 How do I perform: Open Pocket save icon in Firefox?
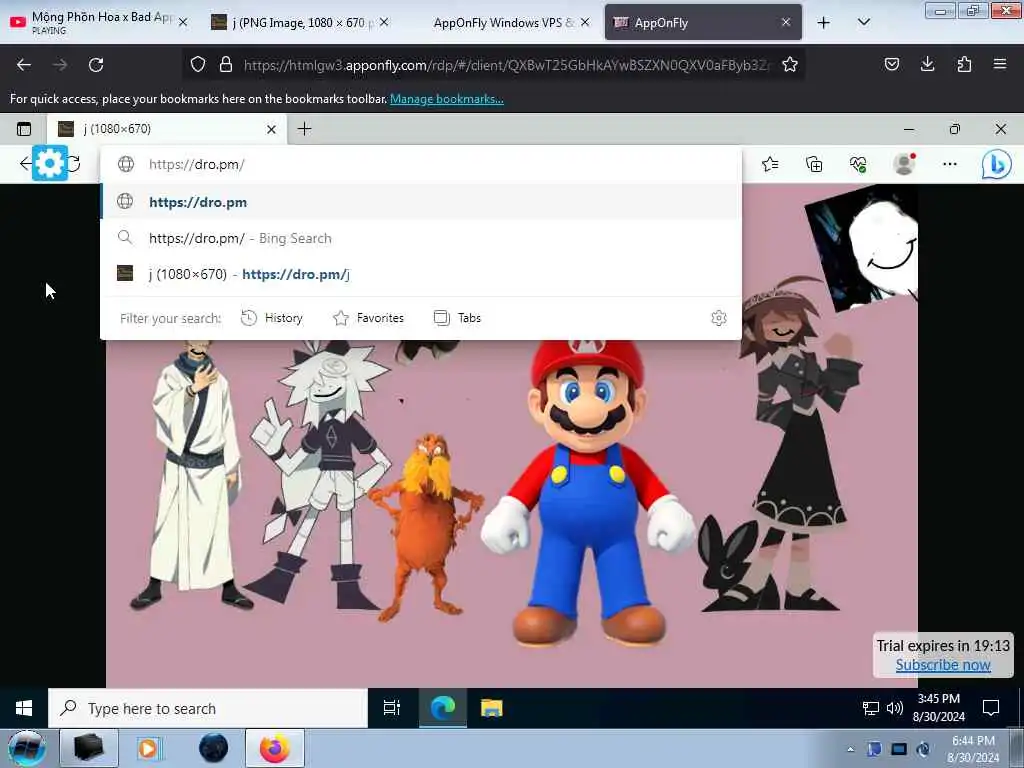coord(891,64)
